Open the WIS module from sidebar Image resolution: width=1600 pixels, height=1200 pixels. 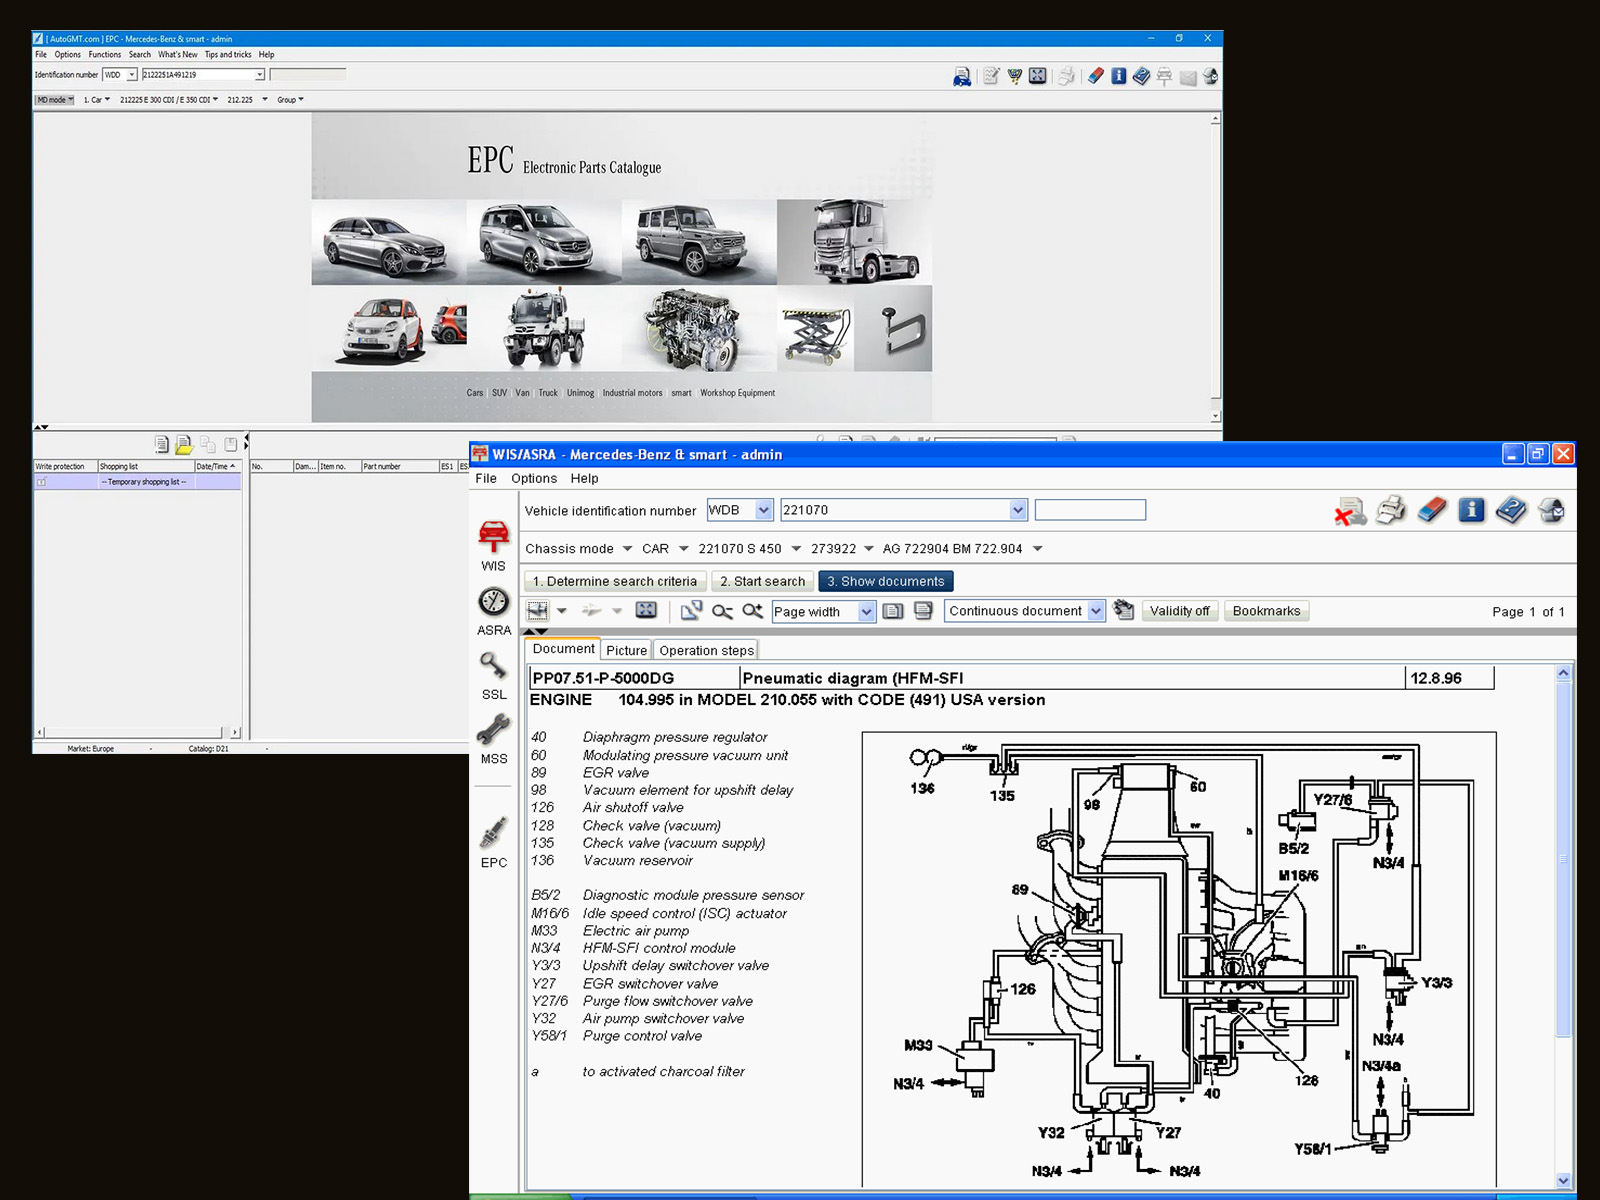pyautogui.click(x=493, y=537)
